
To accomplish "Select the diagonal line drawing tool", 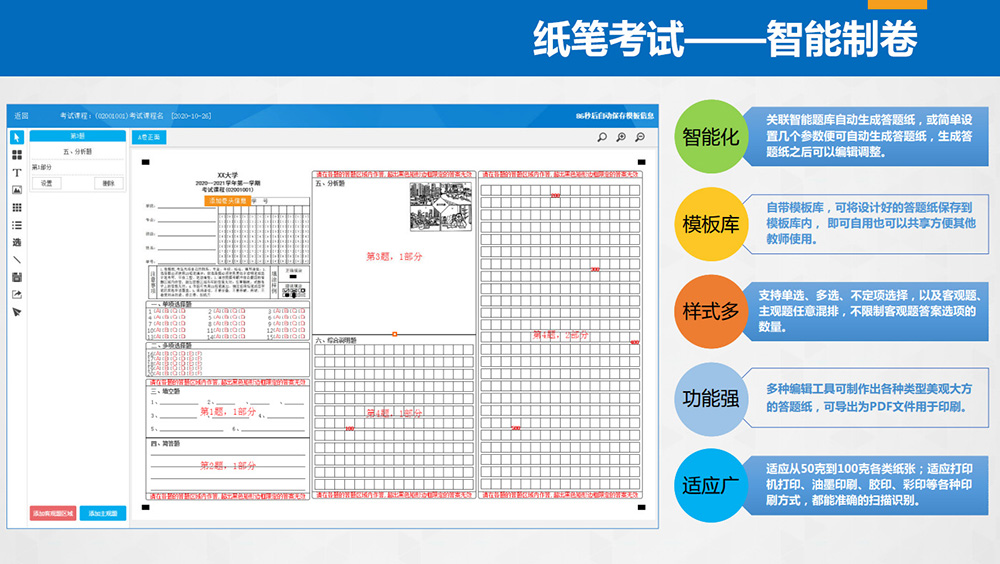I will pyautogui.click(x=17, y=260).
